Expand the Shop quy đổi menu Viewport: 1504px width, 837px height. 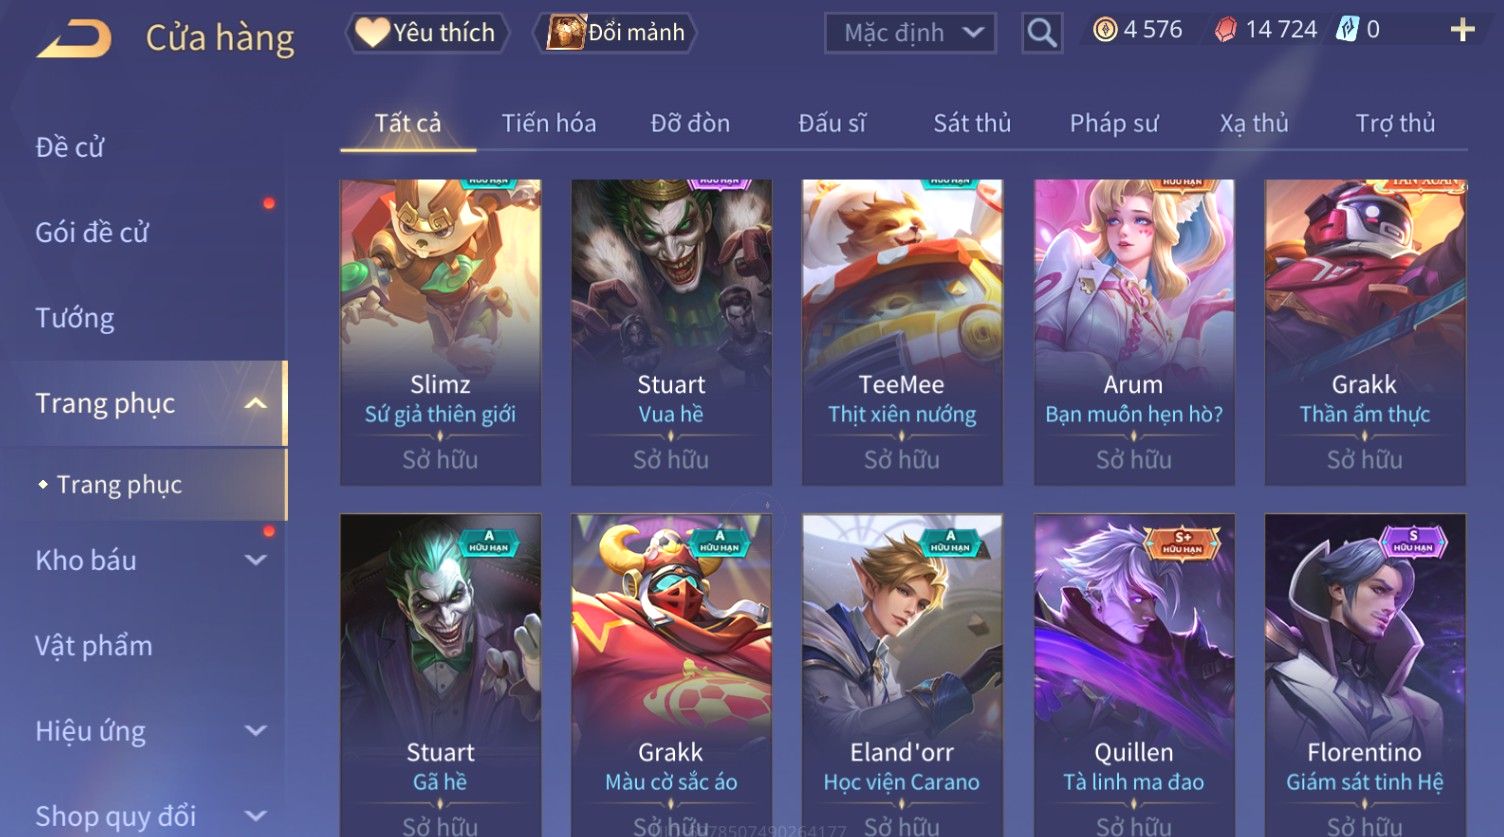tap(256, 815)
